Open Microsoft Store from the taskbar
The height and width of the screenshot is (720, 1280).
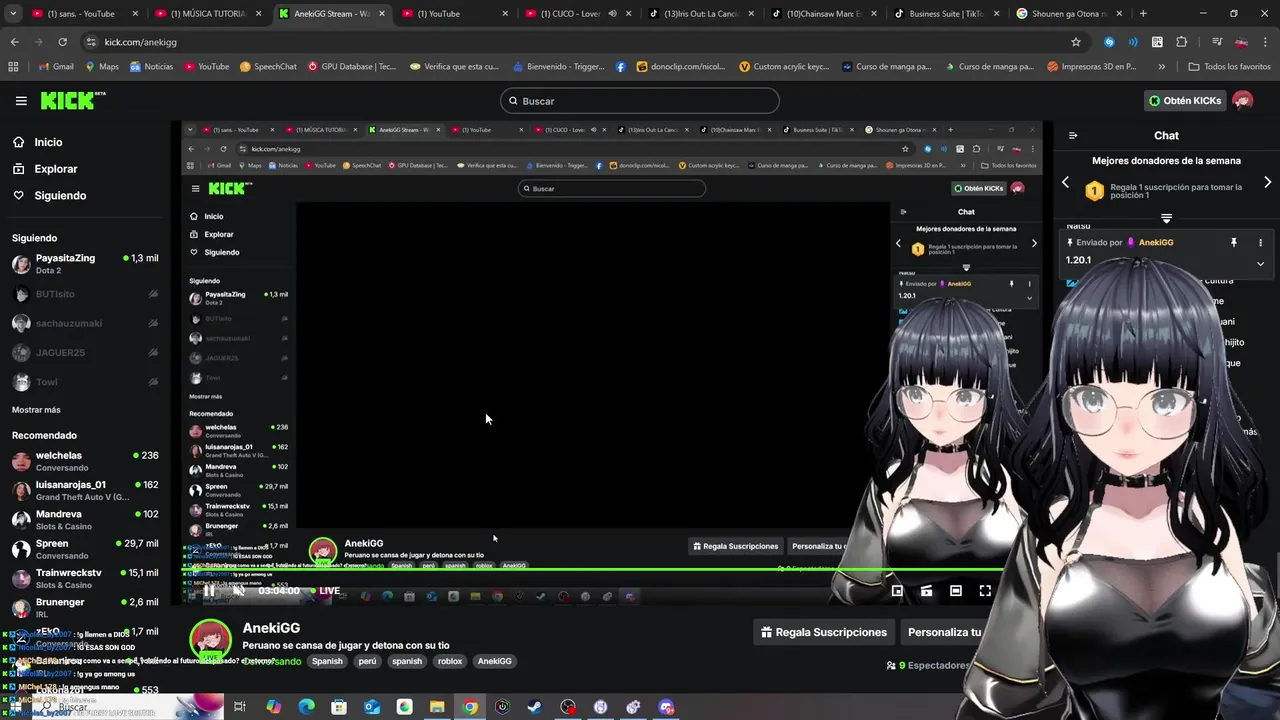[x=339, y=707]
